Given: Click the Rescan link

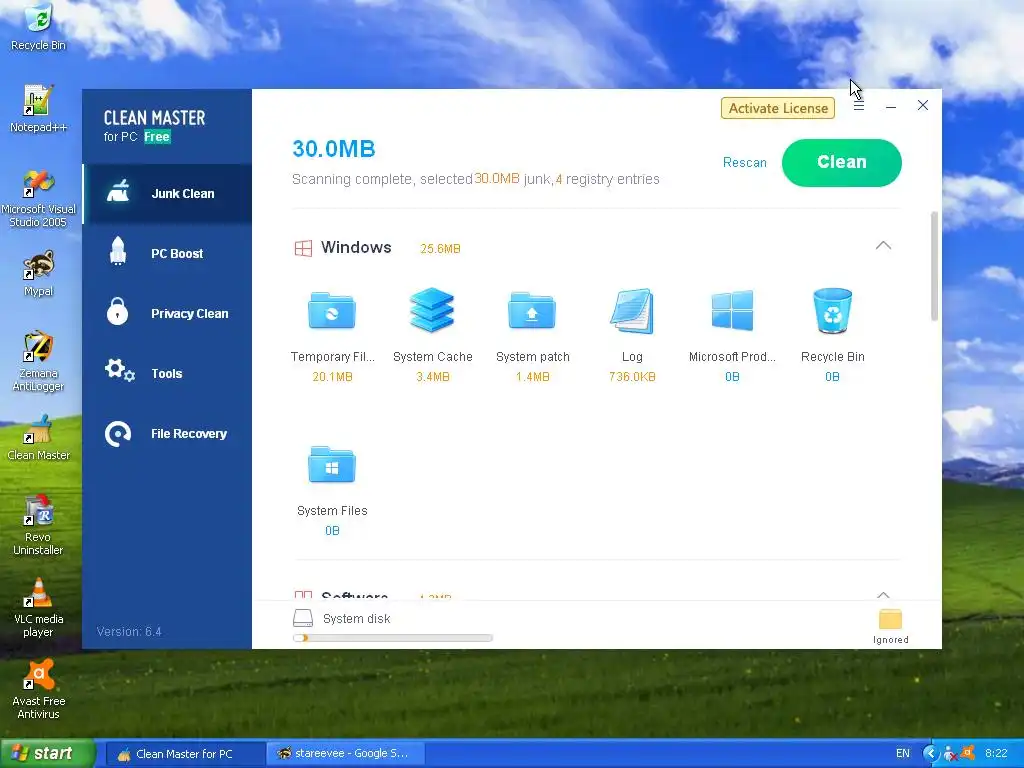Looking at the screenshot, I should [744, 163].
